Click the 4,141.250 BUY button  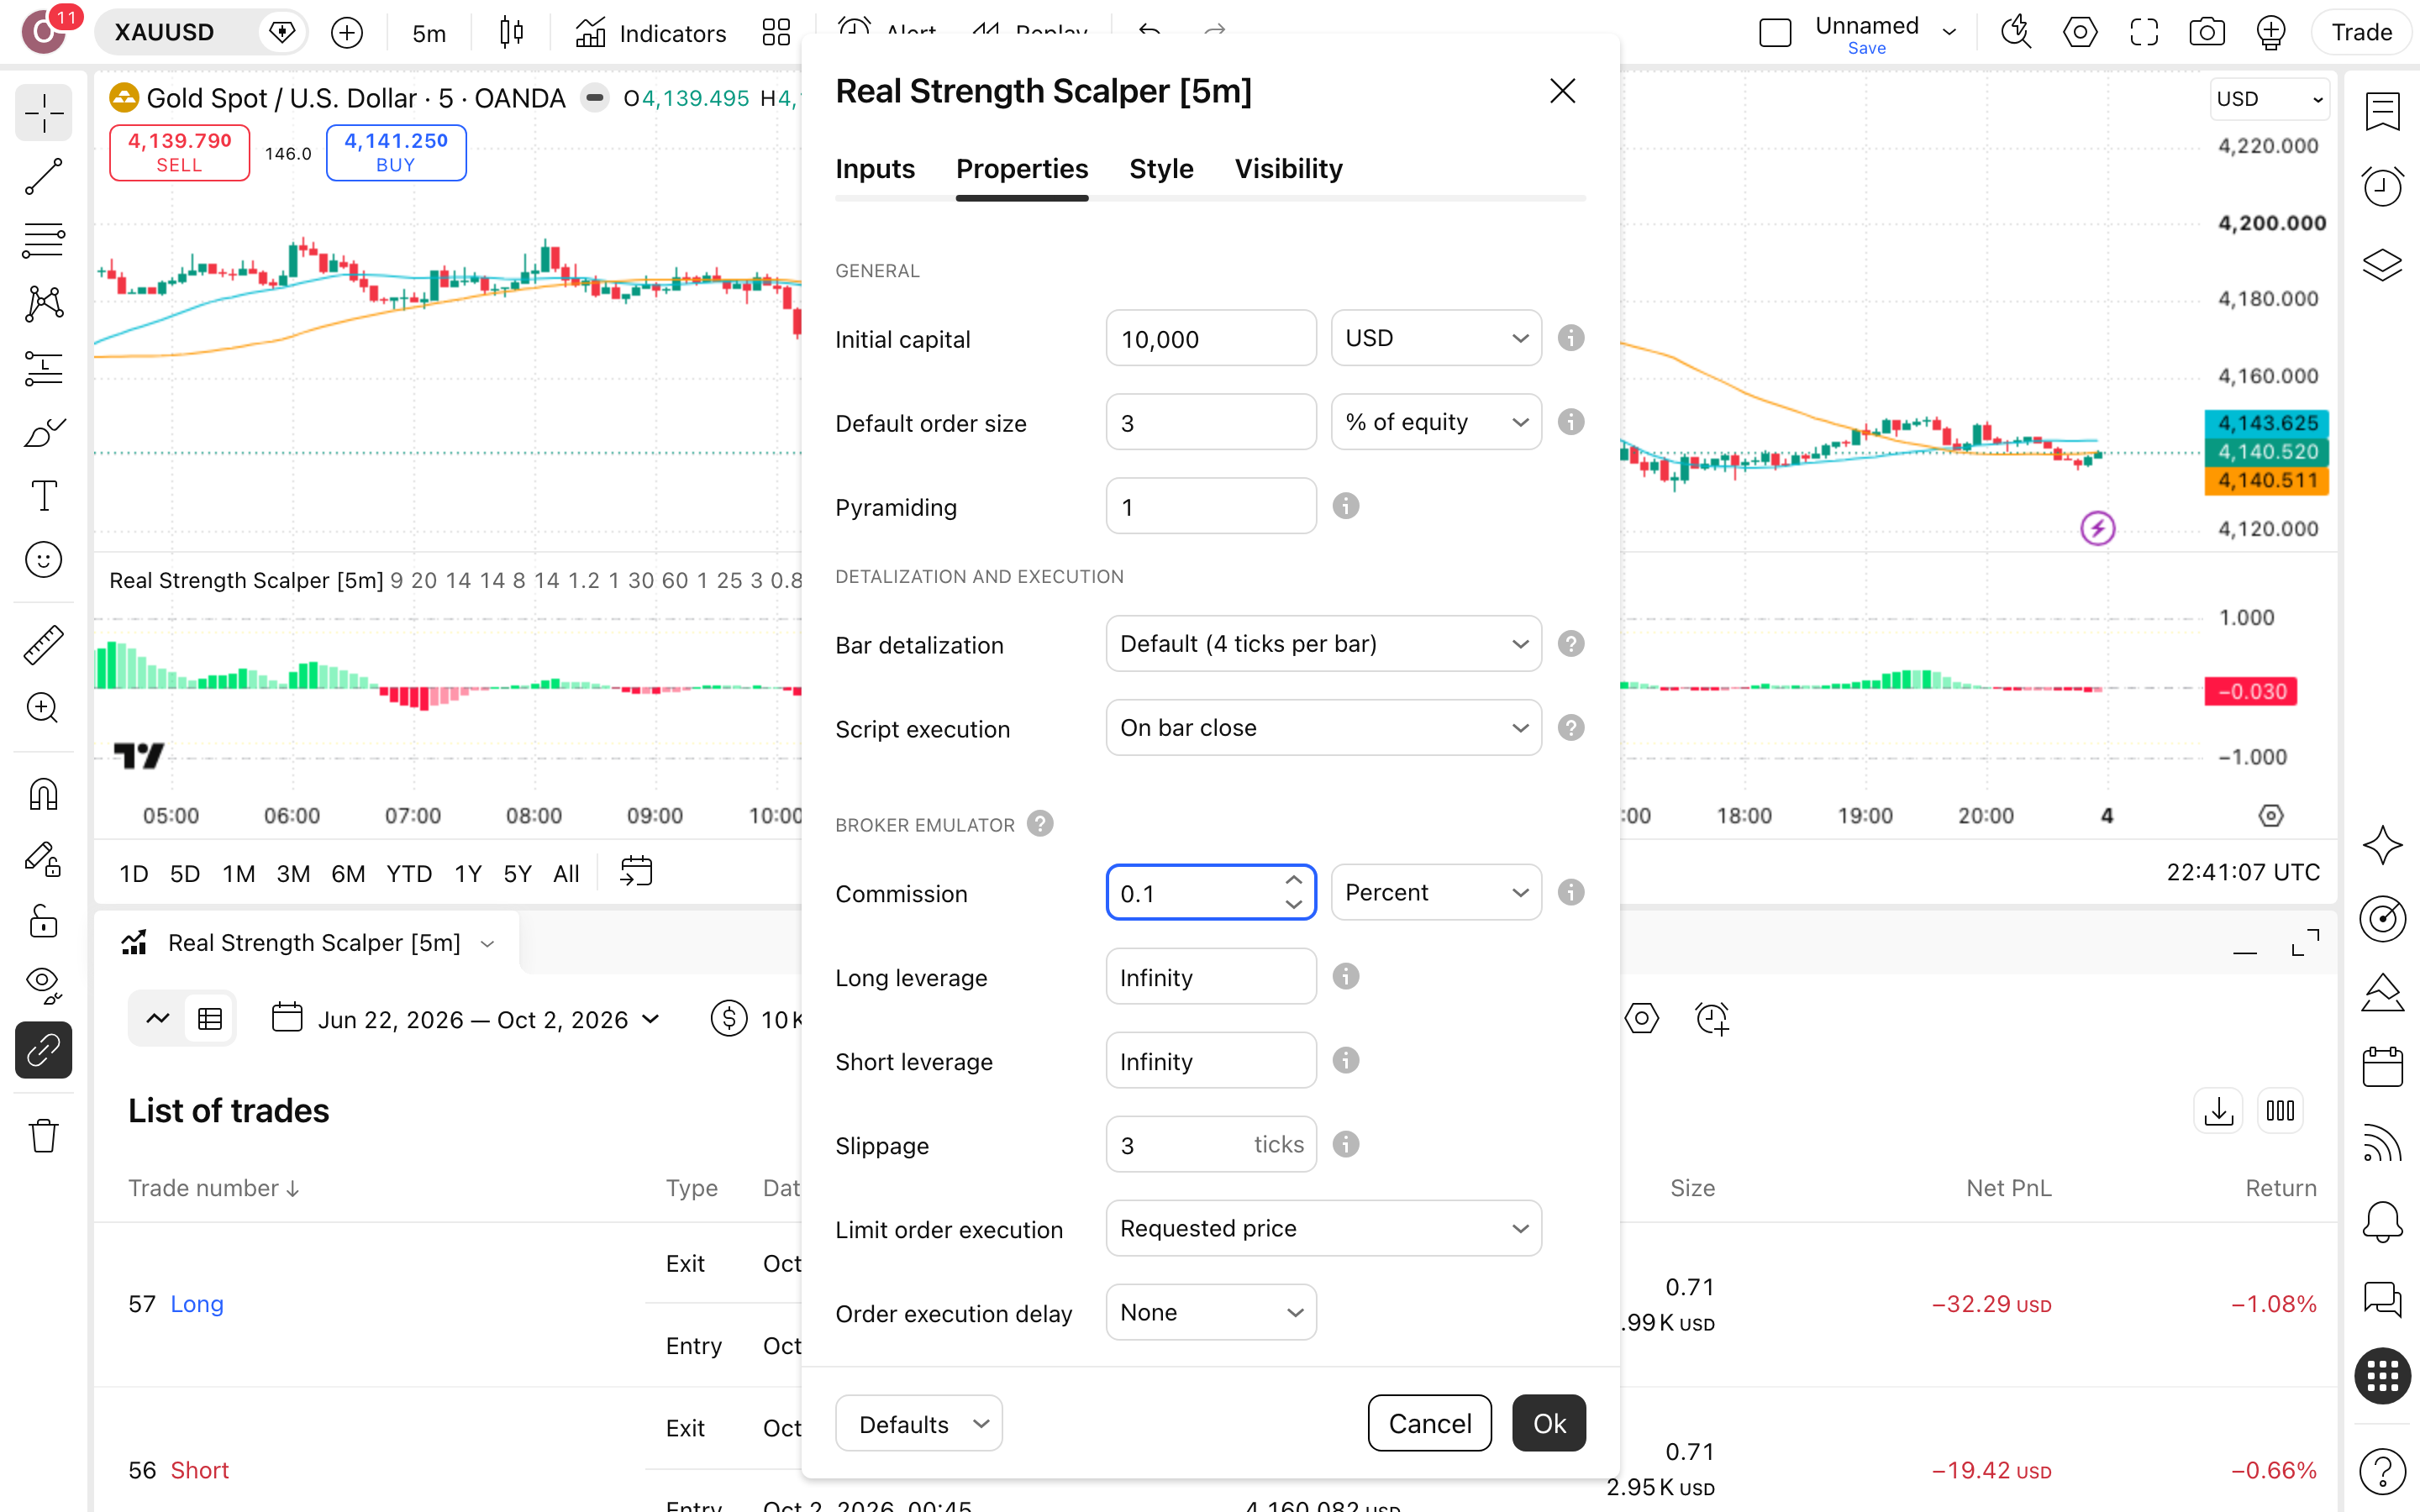click(396, 152)
